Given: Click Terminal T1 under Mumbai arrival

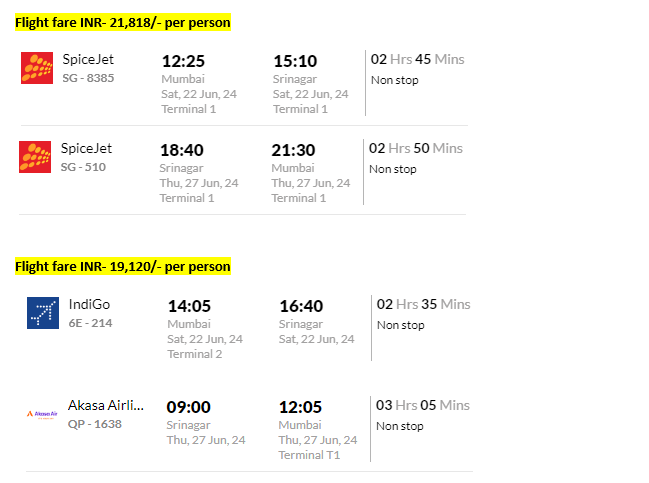Looking at the screenshot, I should click(309, 455).
